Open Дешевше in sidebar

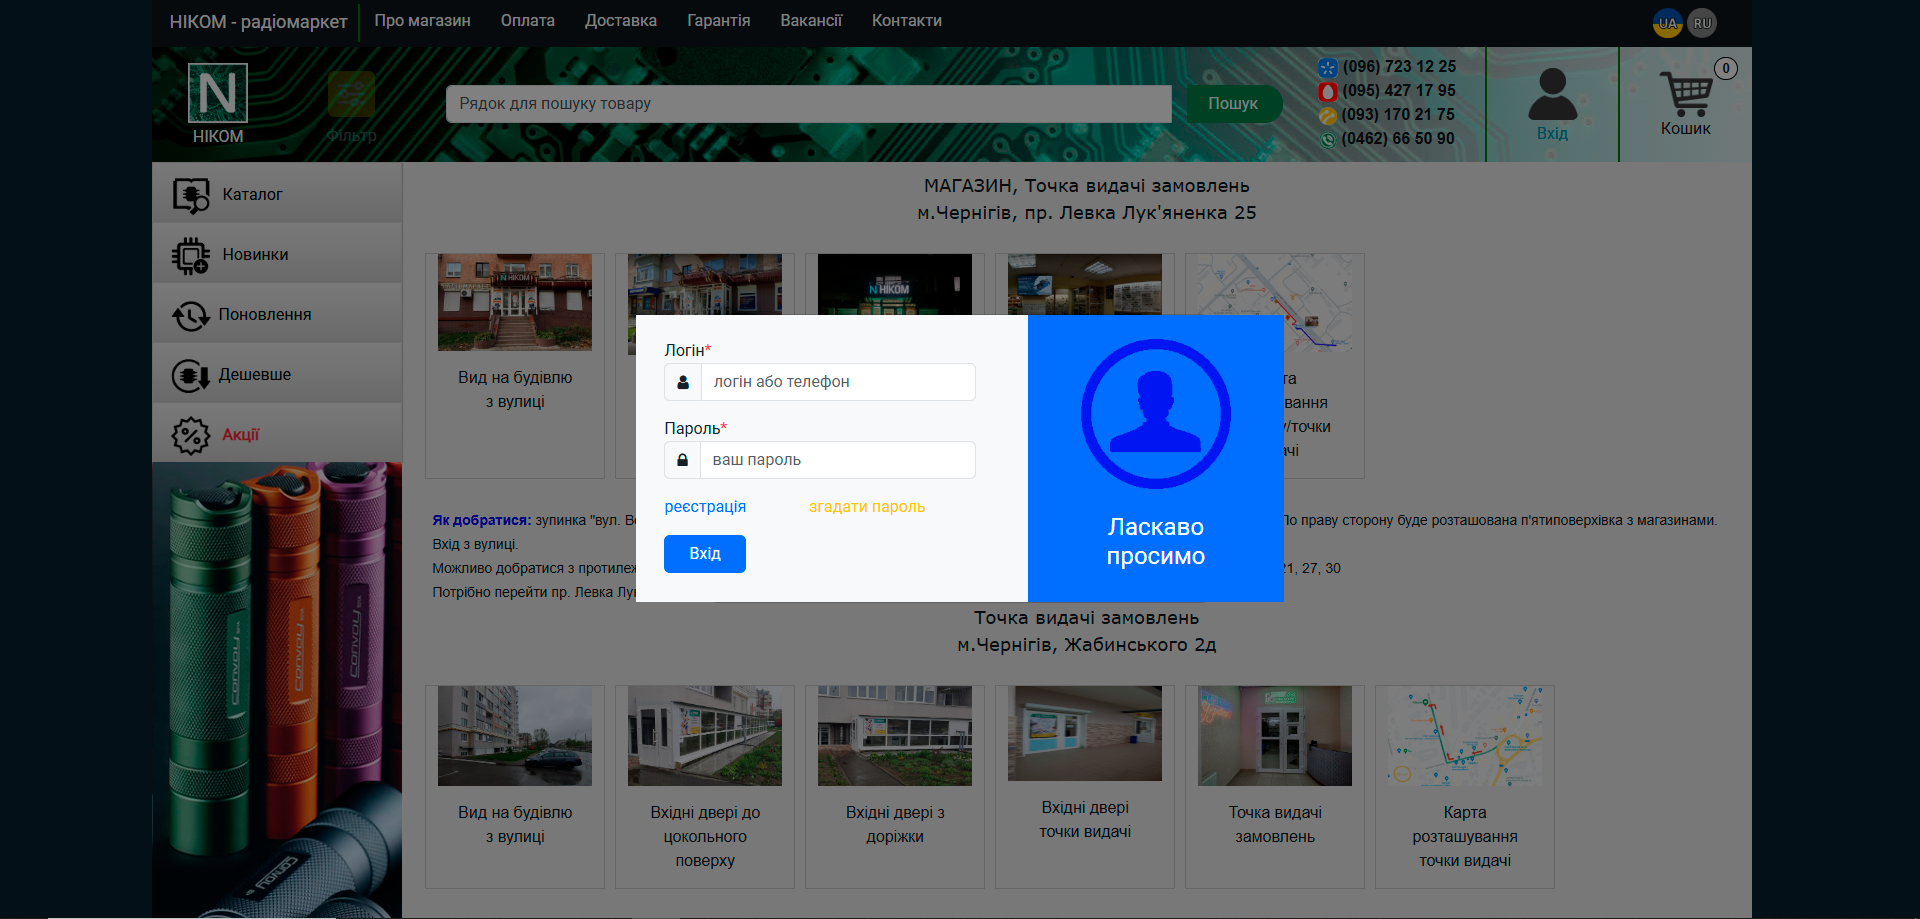pyautogui.click(x=277, y=374)
